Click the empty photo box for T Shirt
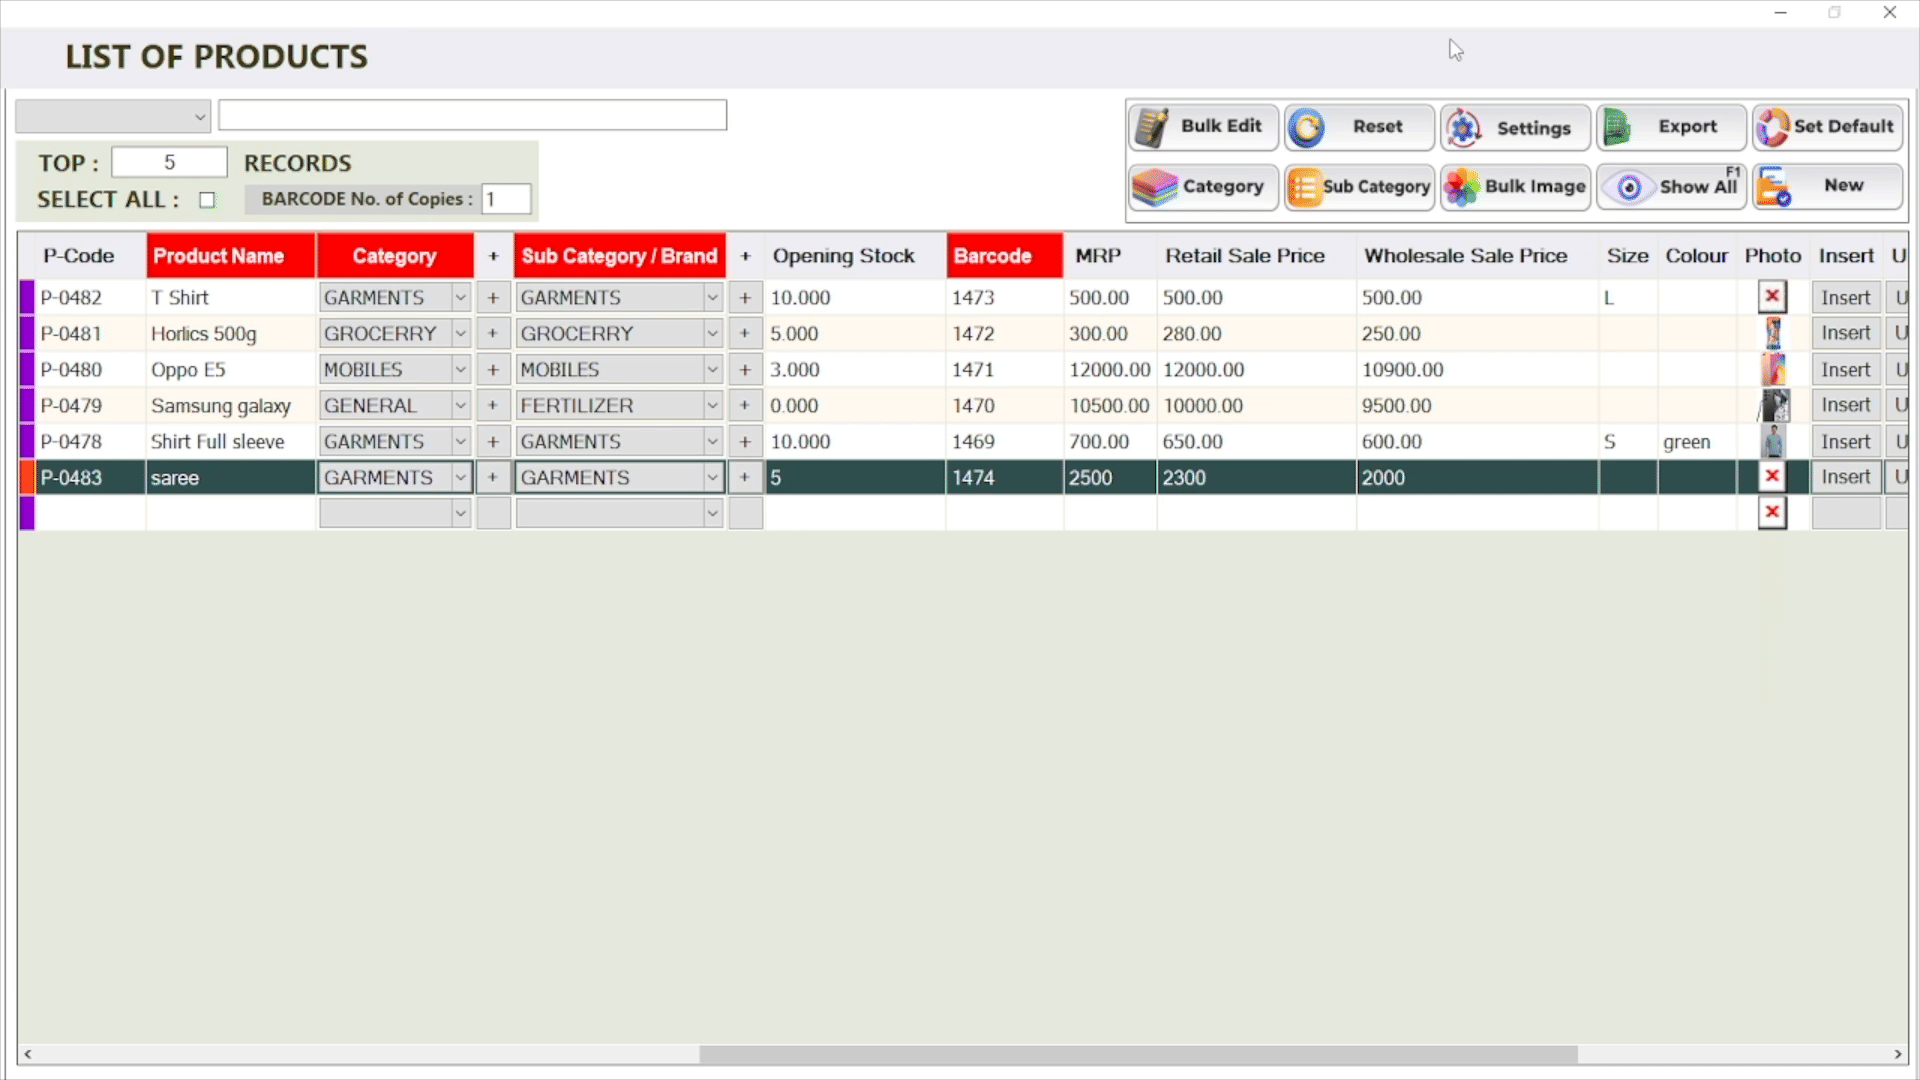Viewport: 1920px width, 1080px height. [x=1772, y=297]
